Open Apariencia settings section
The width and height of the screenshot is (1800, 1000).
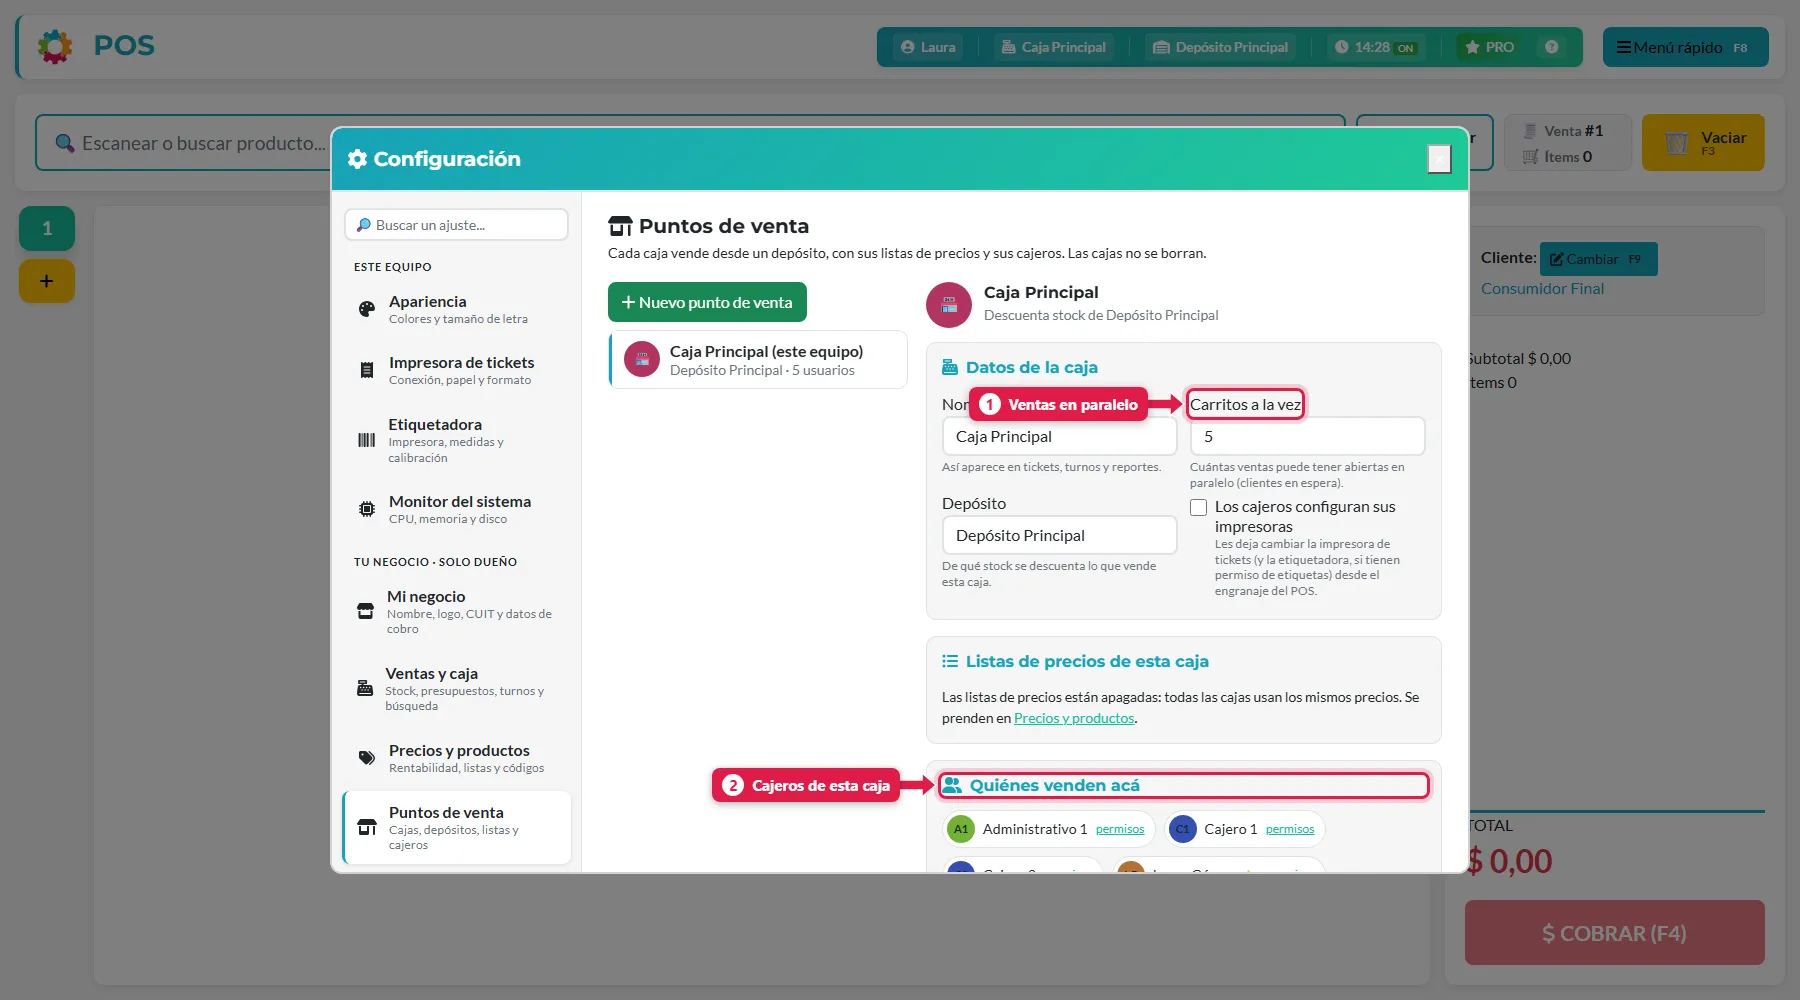(457, 309)
